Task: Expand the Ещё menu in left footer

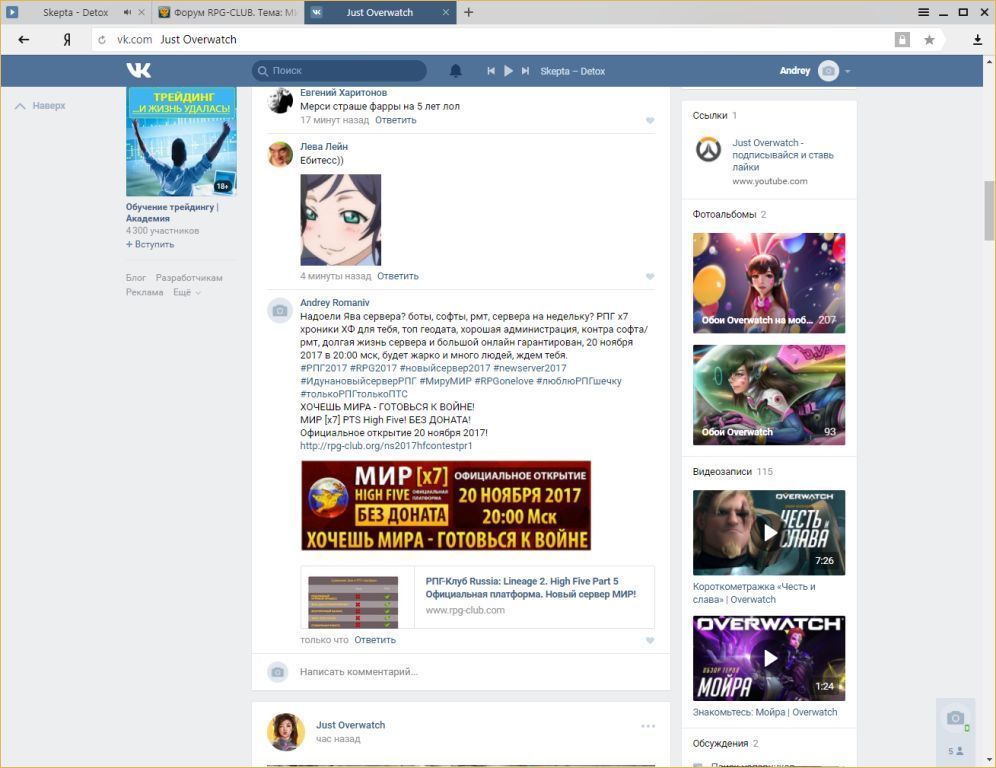Action: 187,292
